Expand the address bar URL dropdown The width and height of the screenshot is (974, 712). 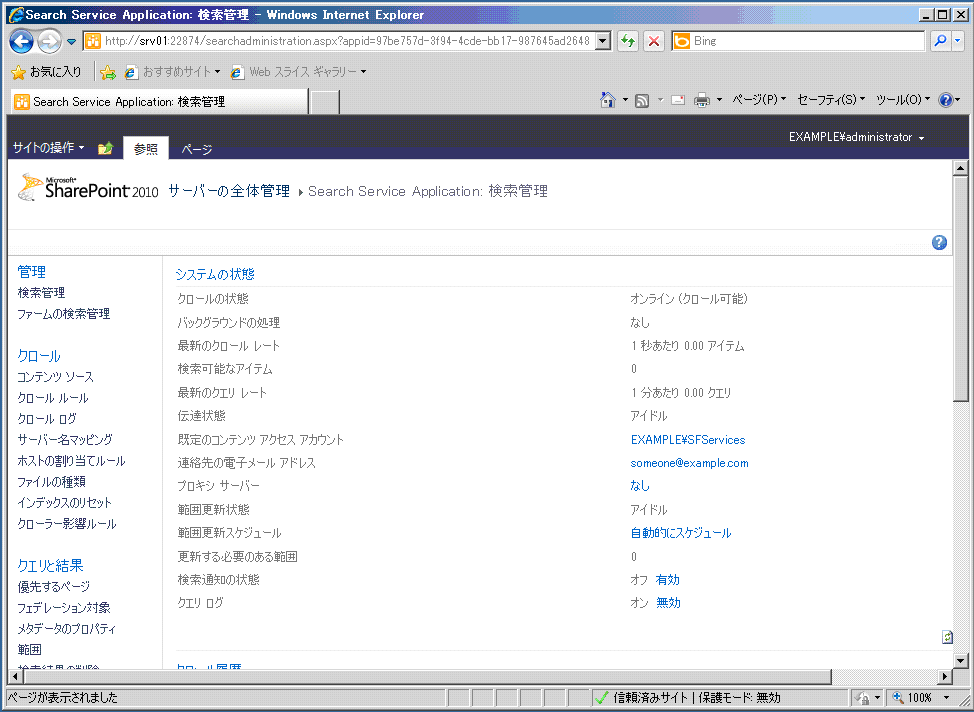(x=603, y=41)
